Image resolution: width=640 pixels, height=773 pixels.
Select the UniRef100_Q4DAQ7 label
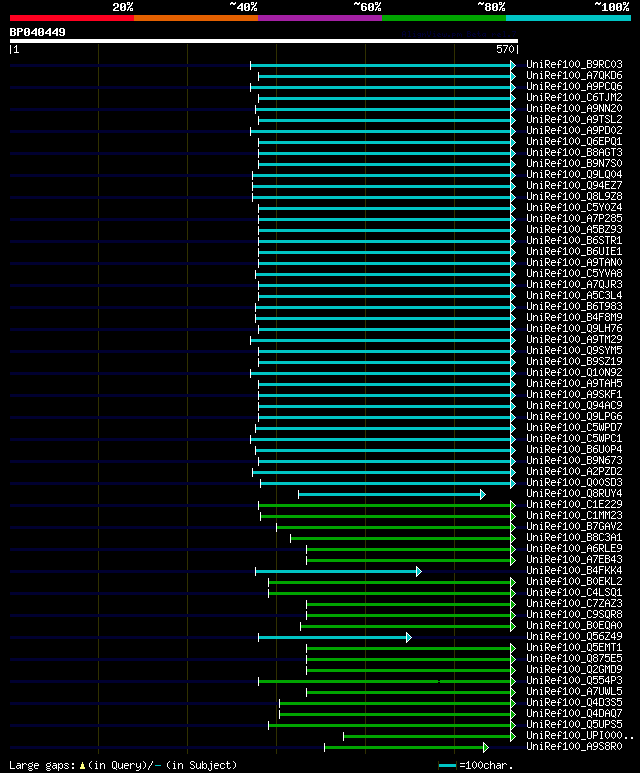574,713
